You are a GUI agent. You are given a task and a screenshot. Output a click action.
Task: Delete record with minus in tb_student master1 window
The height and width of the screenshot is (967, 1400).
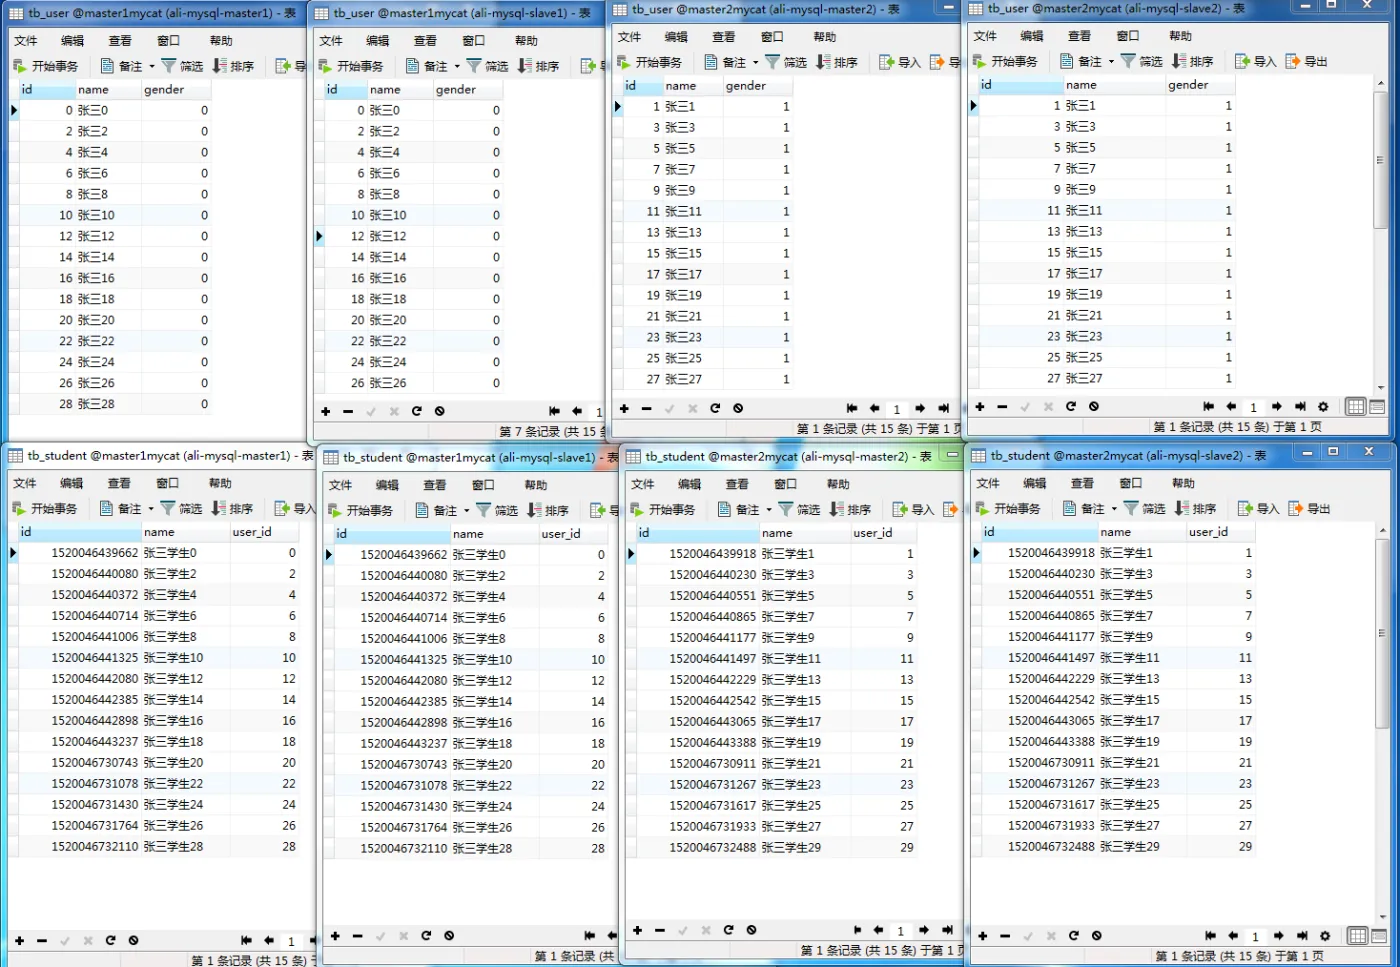tap(42, 940)
